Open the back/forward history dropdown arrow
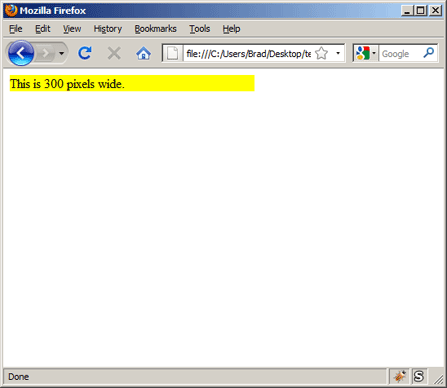447x388 pixels. pos(62,53)
